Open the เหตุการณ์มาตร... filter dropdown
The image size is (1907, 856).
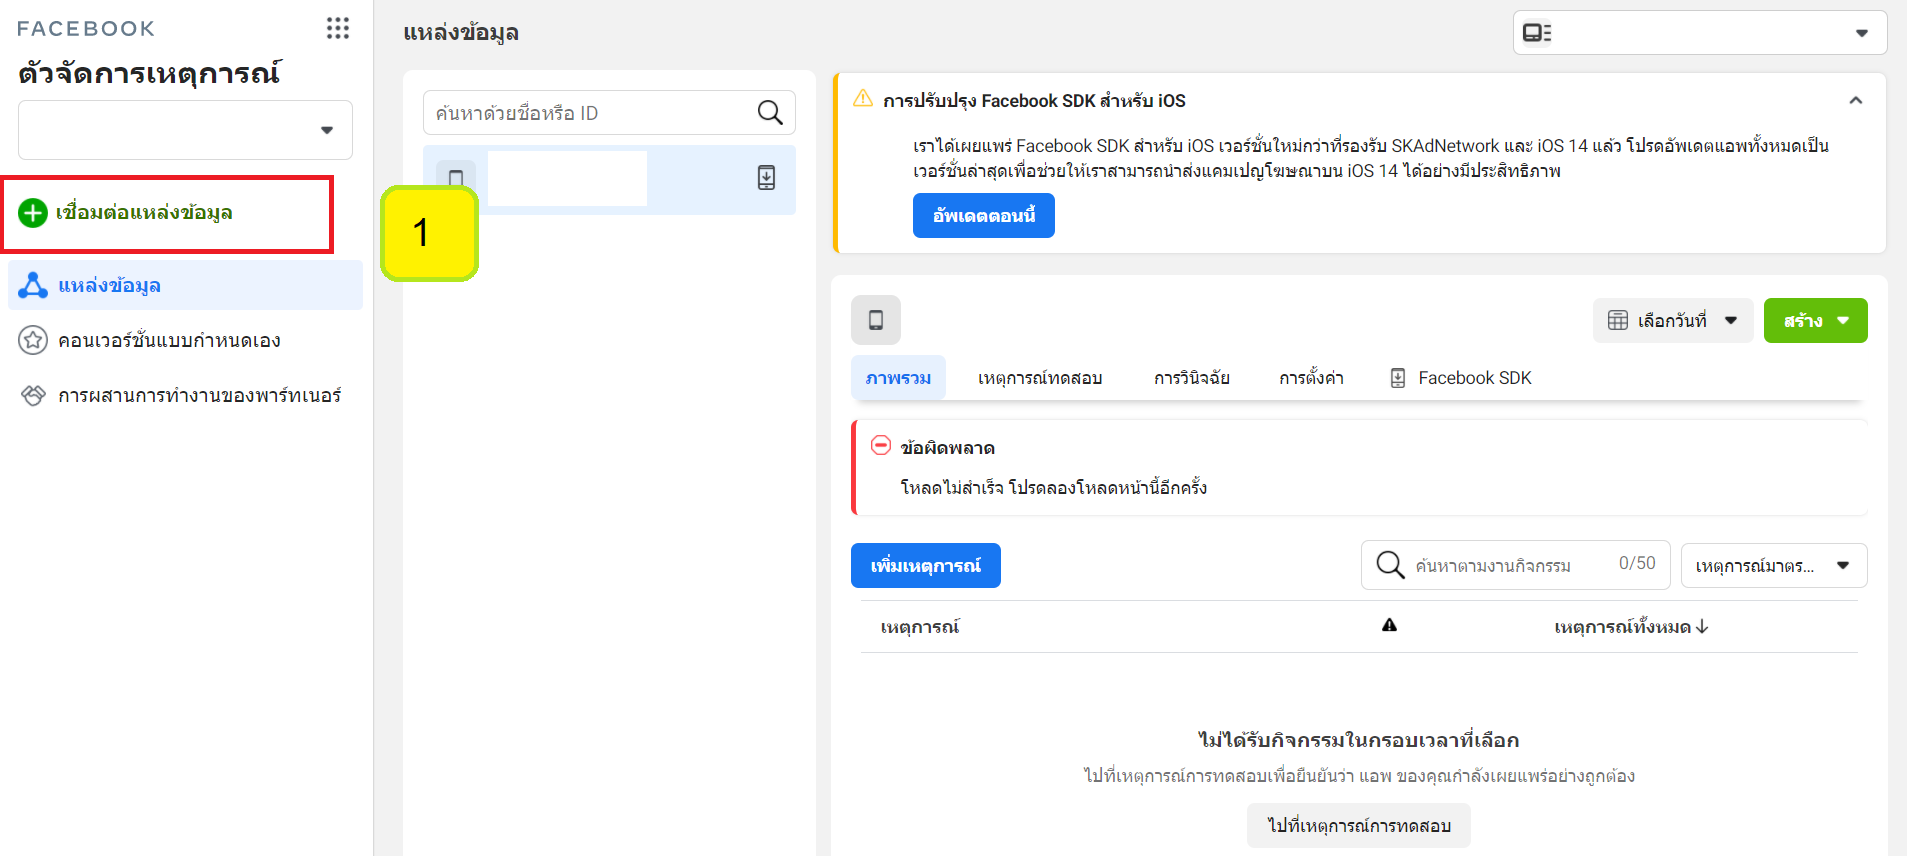pos(1774,566)
